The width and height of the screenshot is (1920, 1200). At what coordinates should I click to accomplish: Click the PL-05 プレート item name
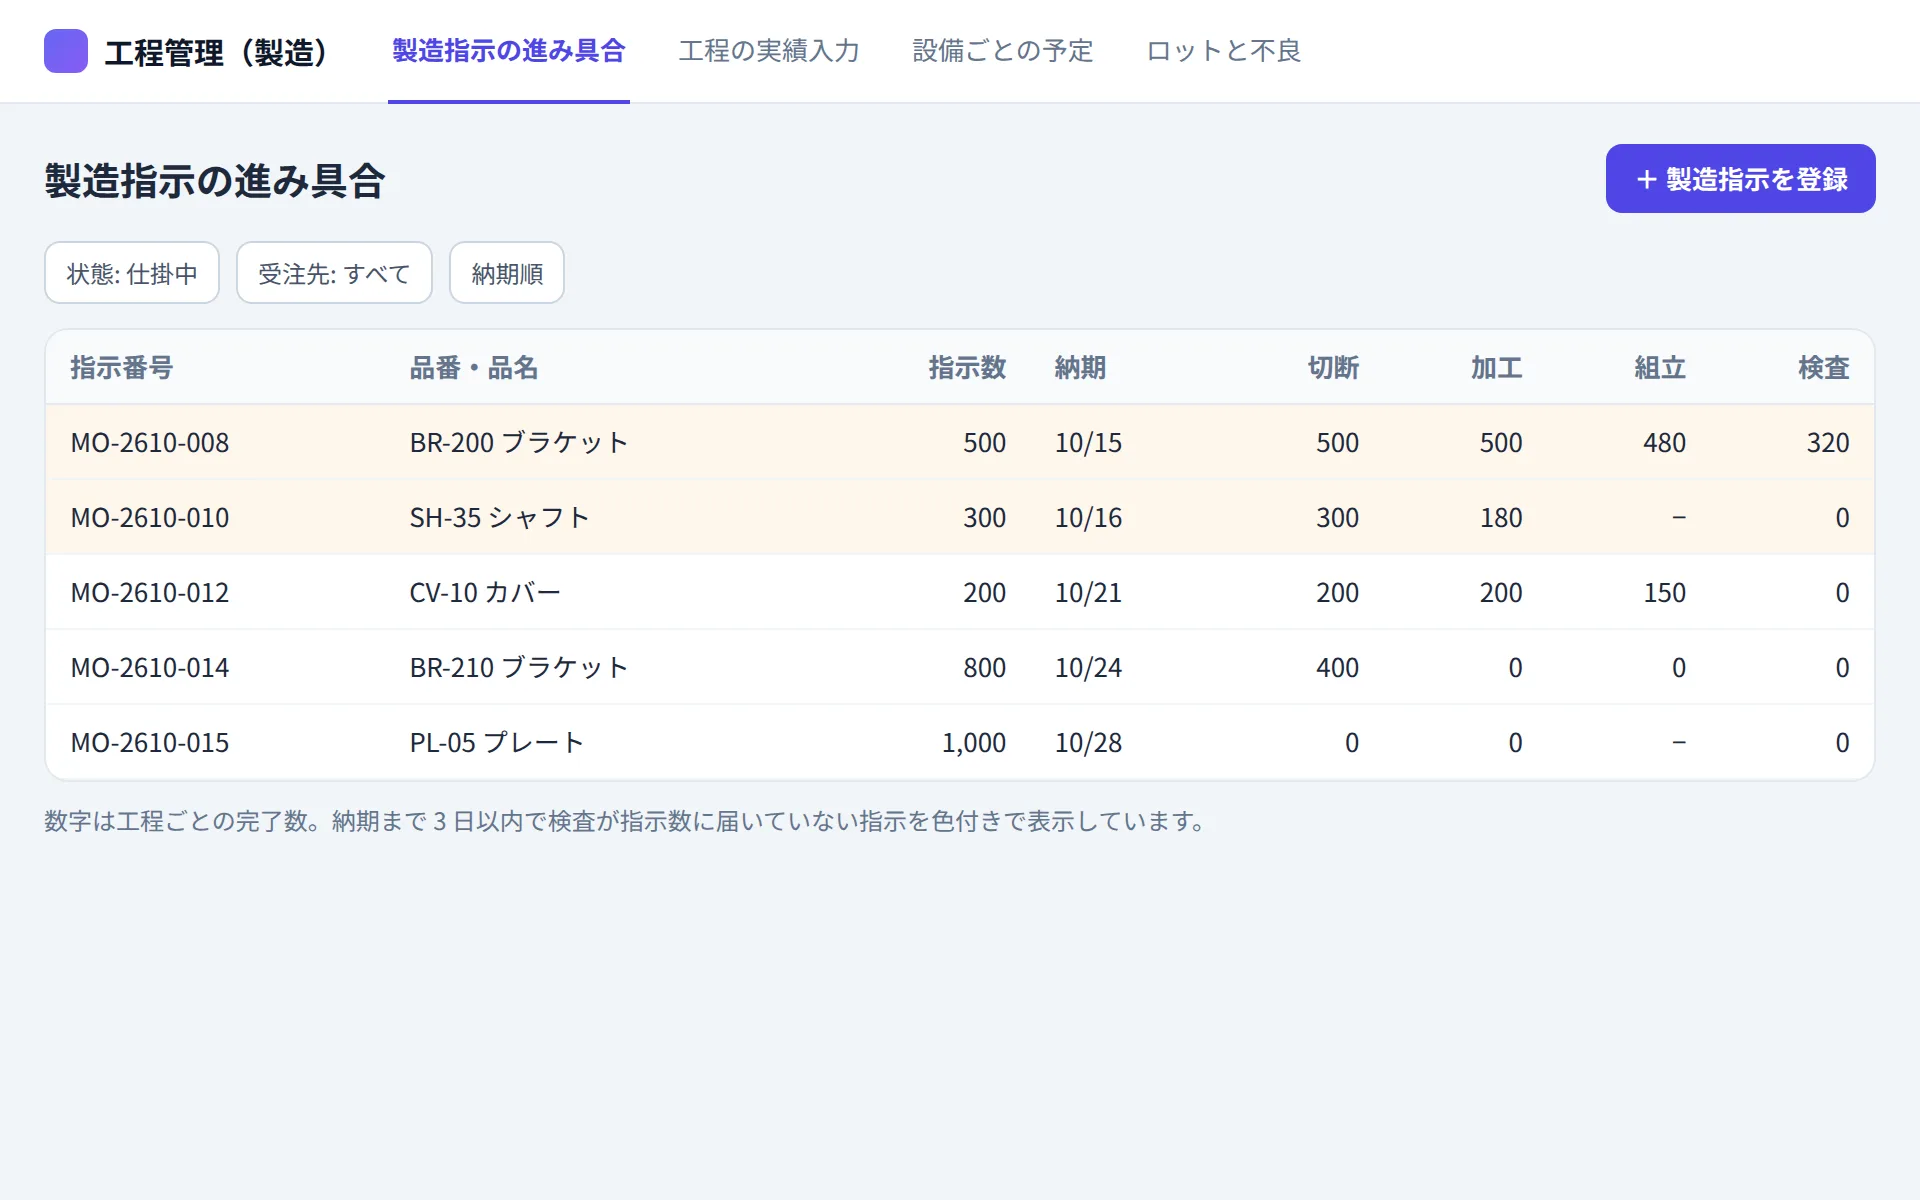click(x=497, y=743)
